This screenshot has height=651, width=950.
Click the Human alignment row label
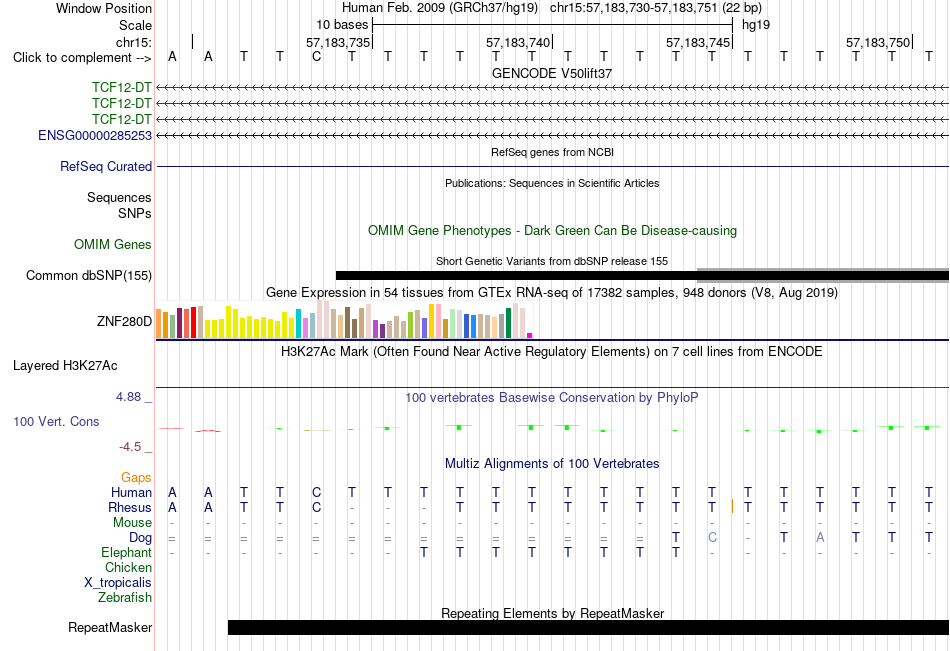point(131,492)
